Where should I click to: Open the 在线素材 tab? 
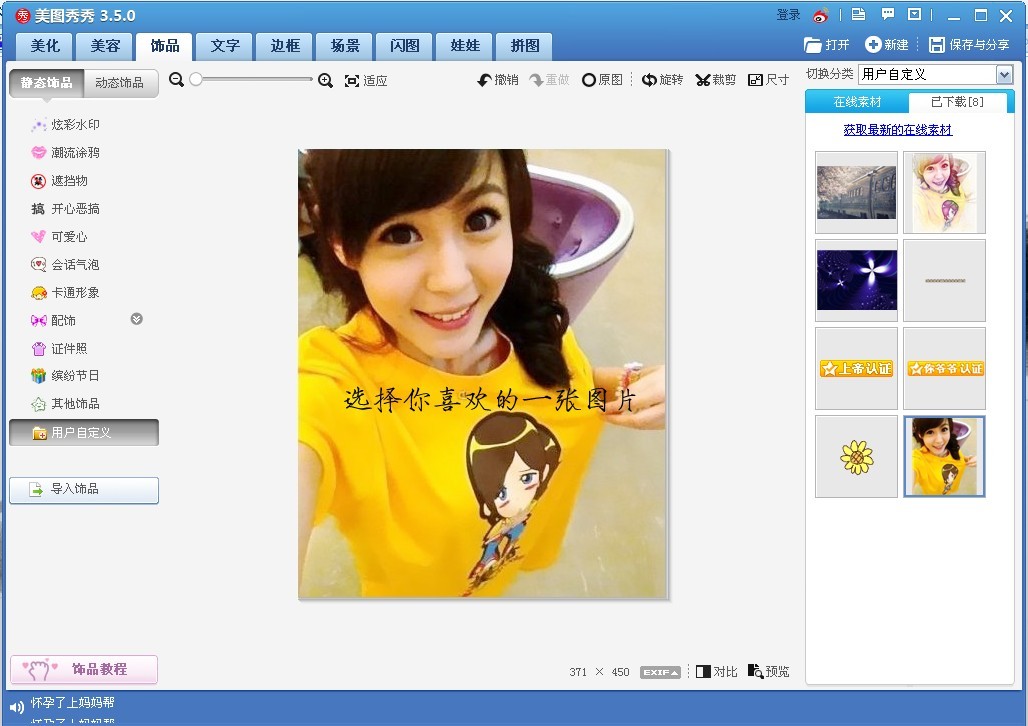click(x=857, y=102)
